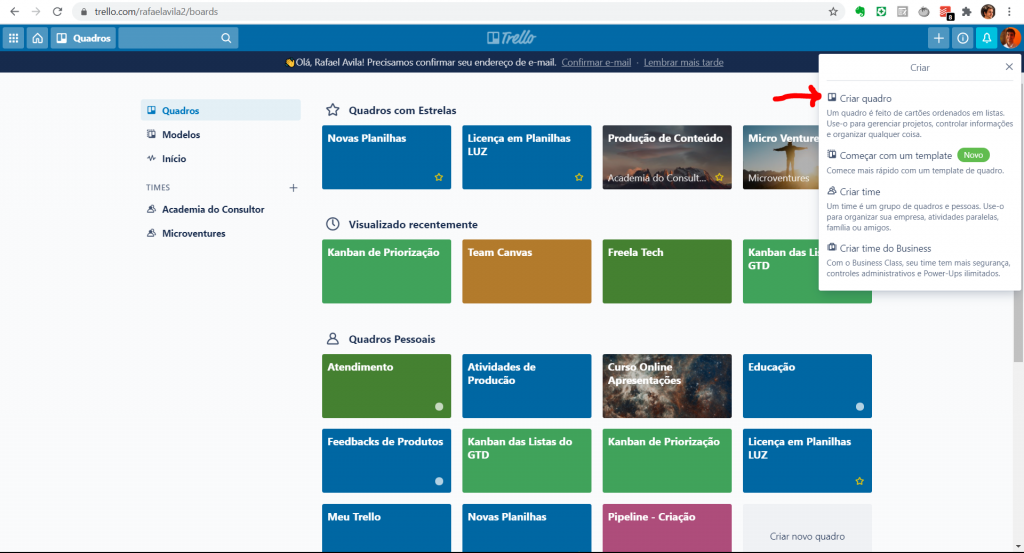The width and height of the screenshot is (1024, 553).
Task: Bookmark page with star icon
Action: (x=833, y=12)
